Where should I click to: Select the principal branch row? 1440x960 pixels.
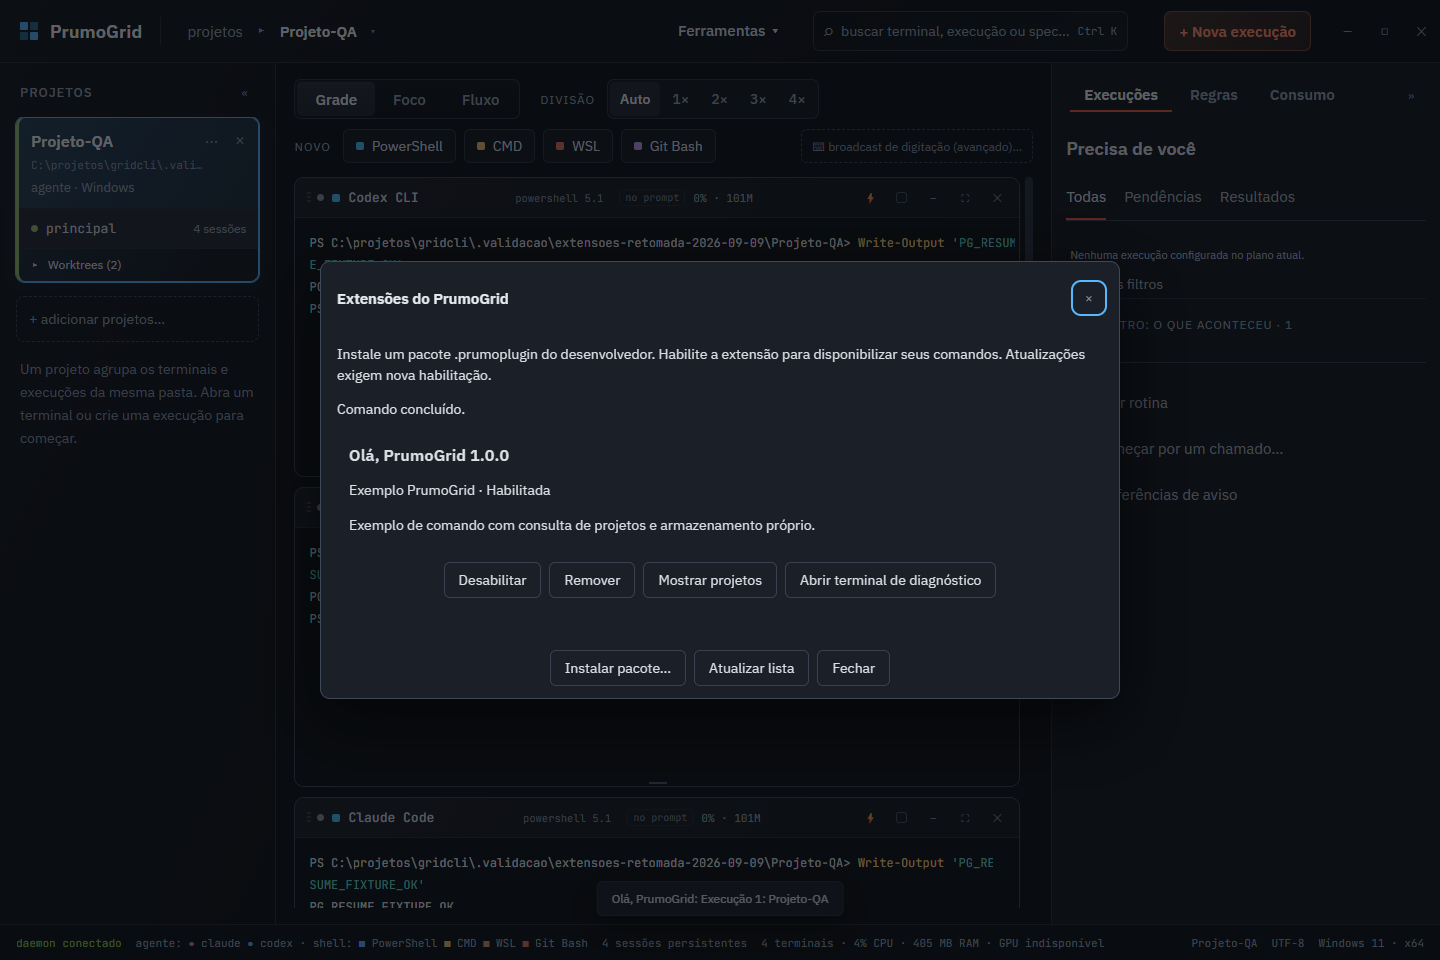point(138,229)
